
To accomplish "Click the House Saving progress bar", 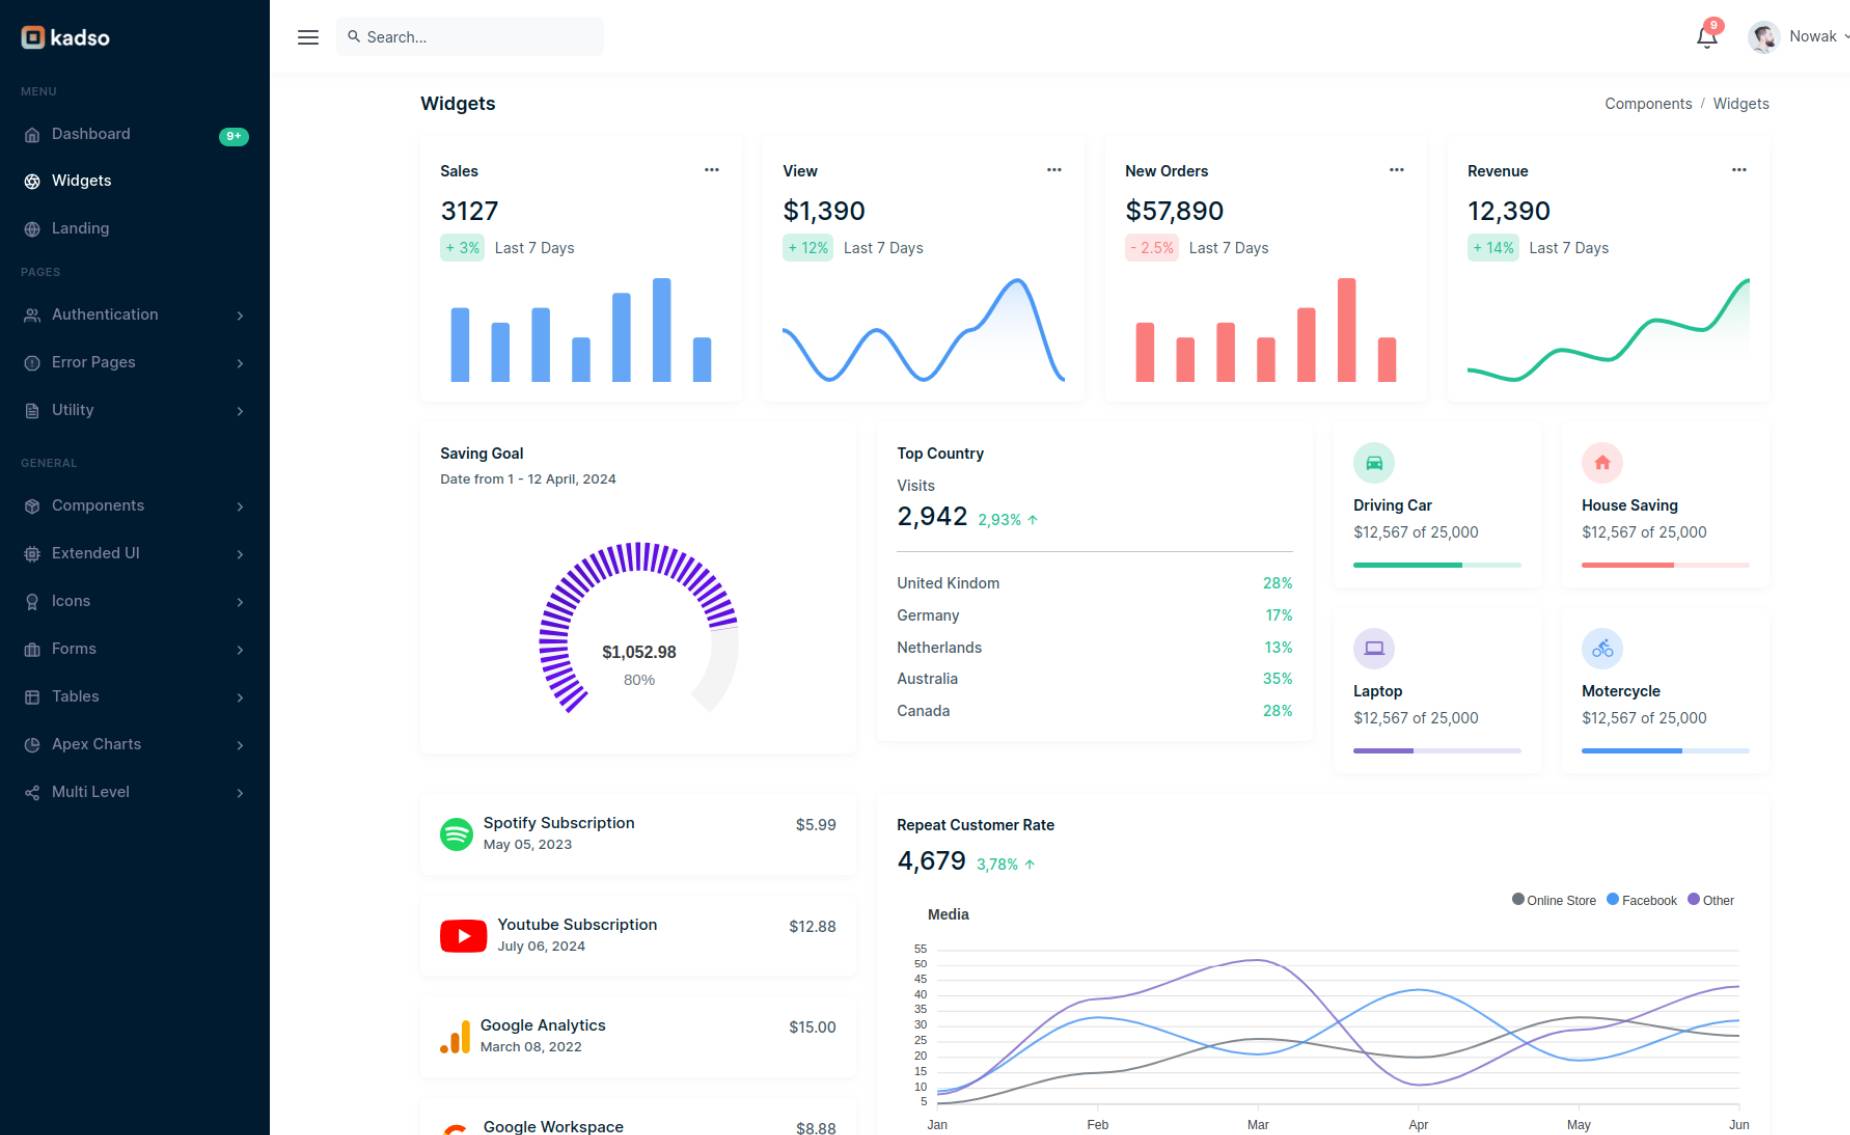I will click(x=1665, y=565).
